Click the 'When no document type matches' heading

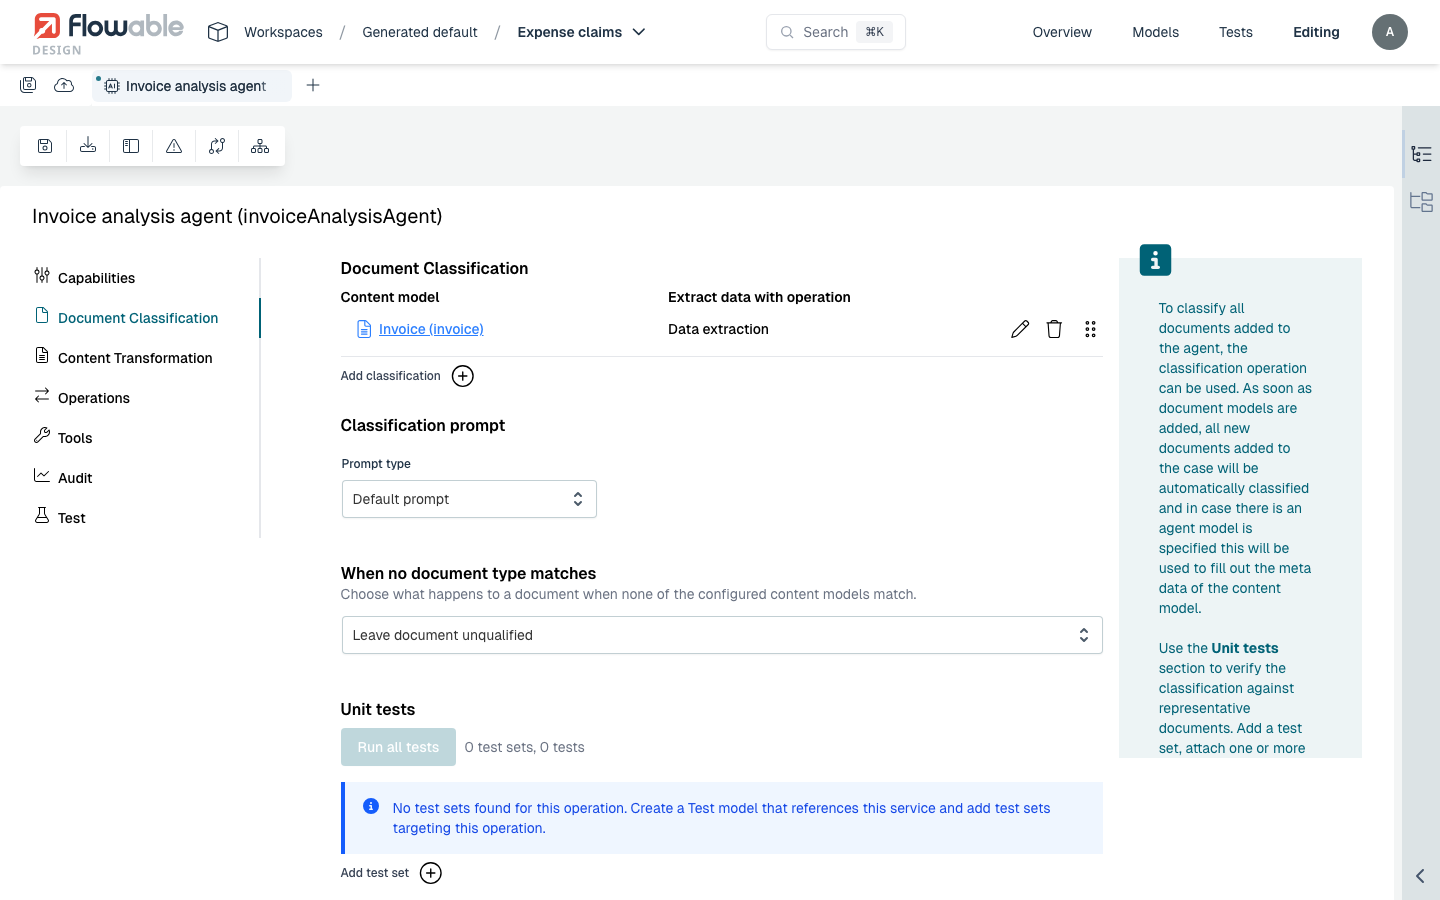point(468,573)
